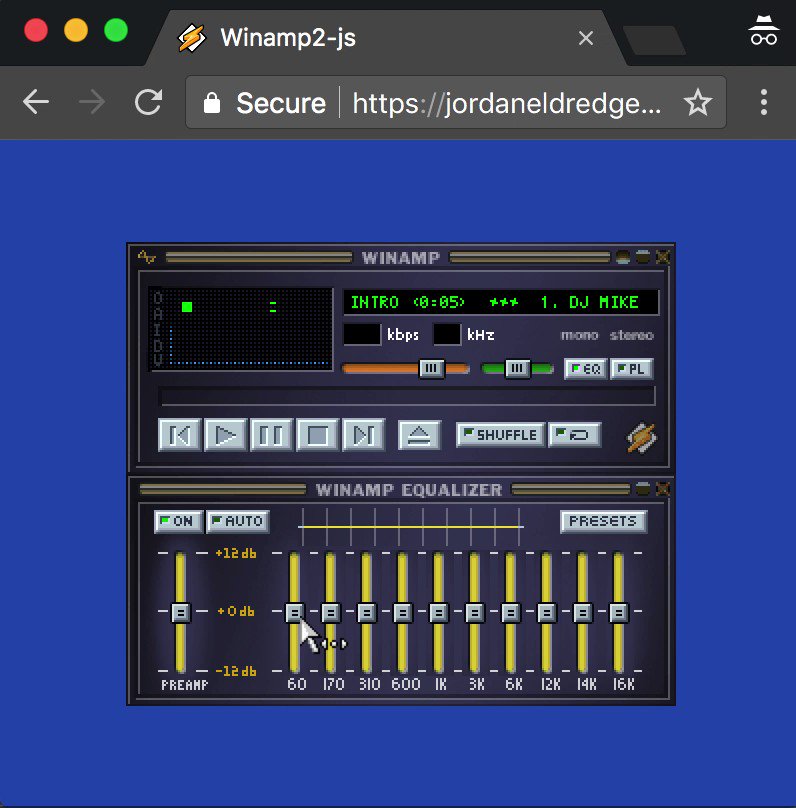Open Chrome three-dot menu
796x808 pixels.
pyautogui.click(x=764, y=102)
